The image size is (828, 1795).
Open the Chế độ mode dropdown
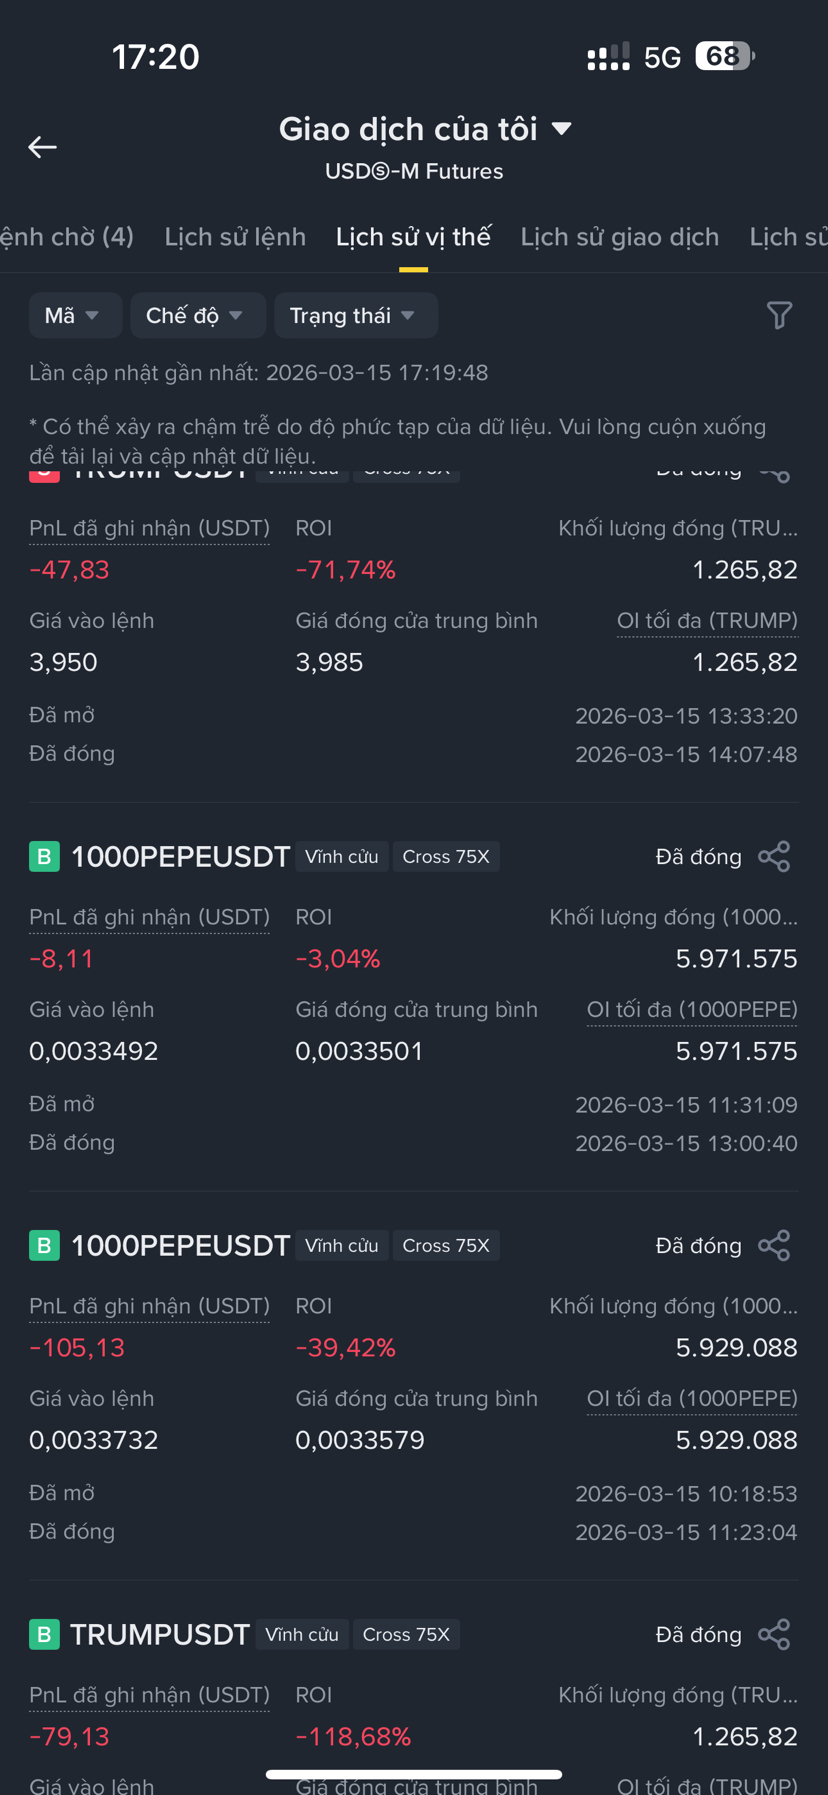pyautogui.click(x=196, y=316)
